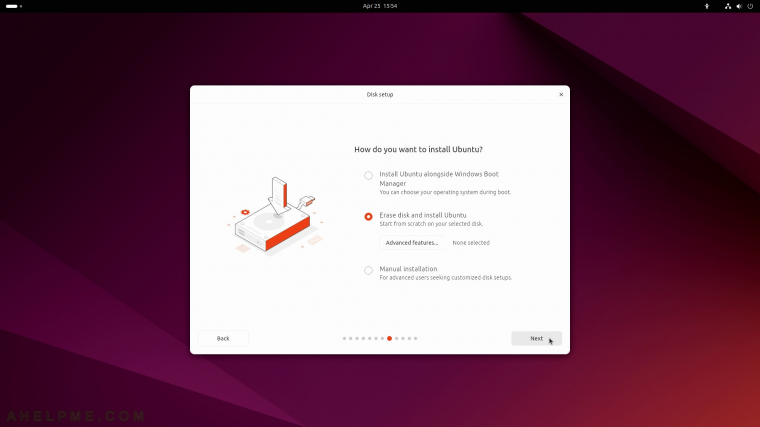
Task: Click the first progress step dot
Action: coord(345,338)
